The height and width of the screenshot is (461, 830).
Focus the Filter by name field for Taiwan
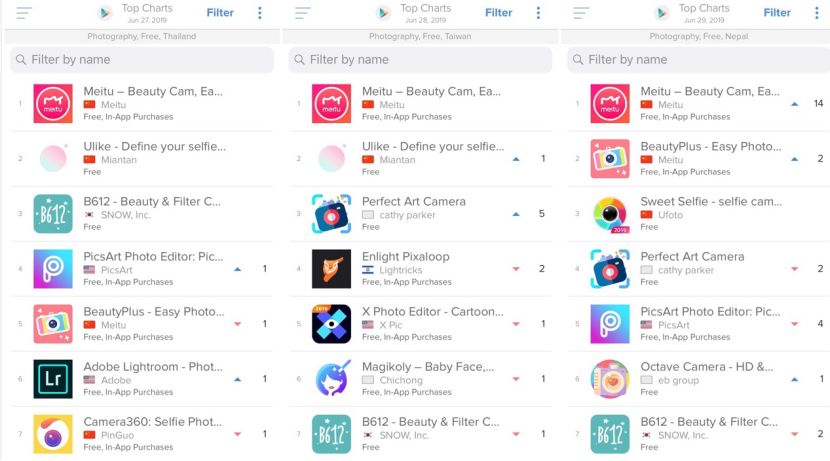click(x=420, y=59)
